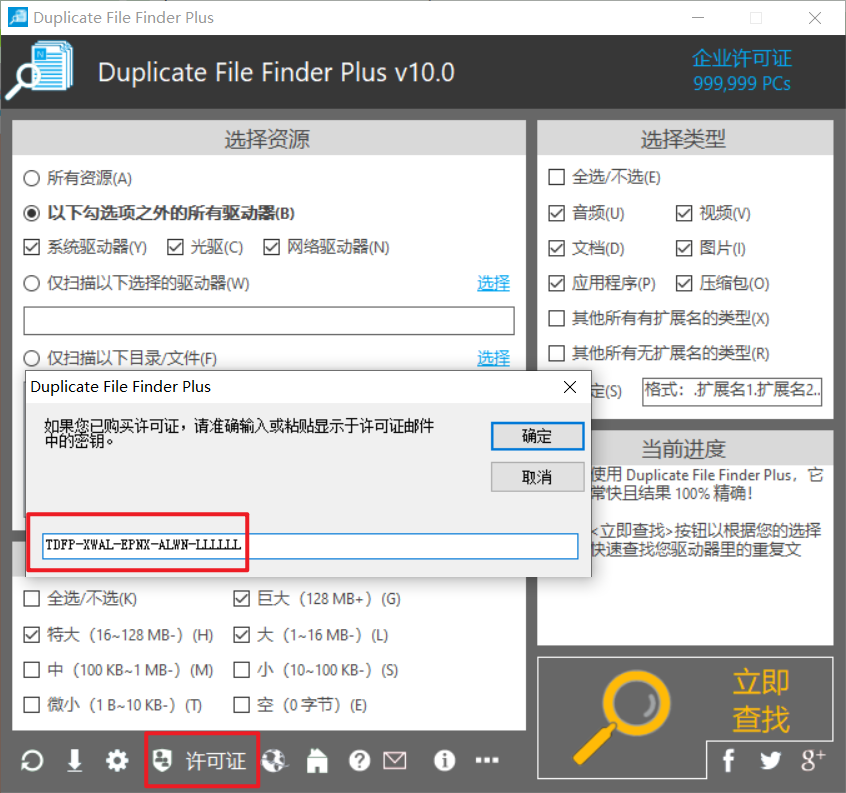This screenshot has width=846, height=793.
Task: Click the app logo in header
Action: (x=40, y=72)
